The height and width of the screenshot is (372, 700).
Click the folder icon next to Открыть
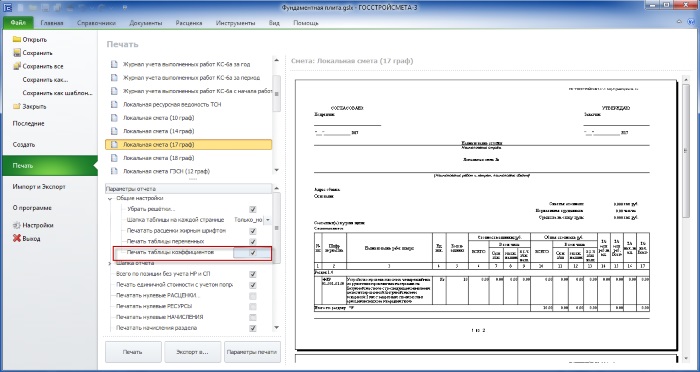(17, 39)
